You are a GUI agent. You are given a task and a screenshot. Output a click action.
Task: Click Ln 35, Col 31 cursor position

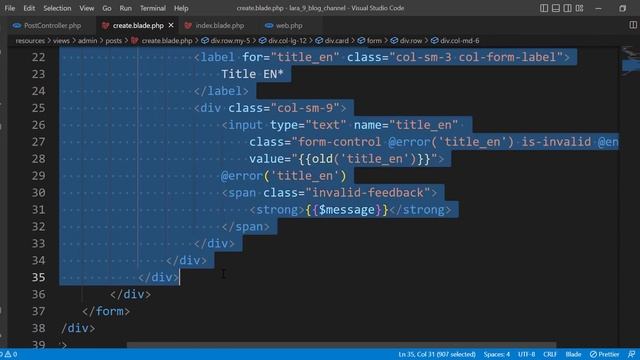tap(437, 354)
